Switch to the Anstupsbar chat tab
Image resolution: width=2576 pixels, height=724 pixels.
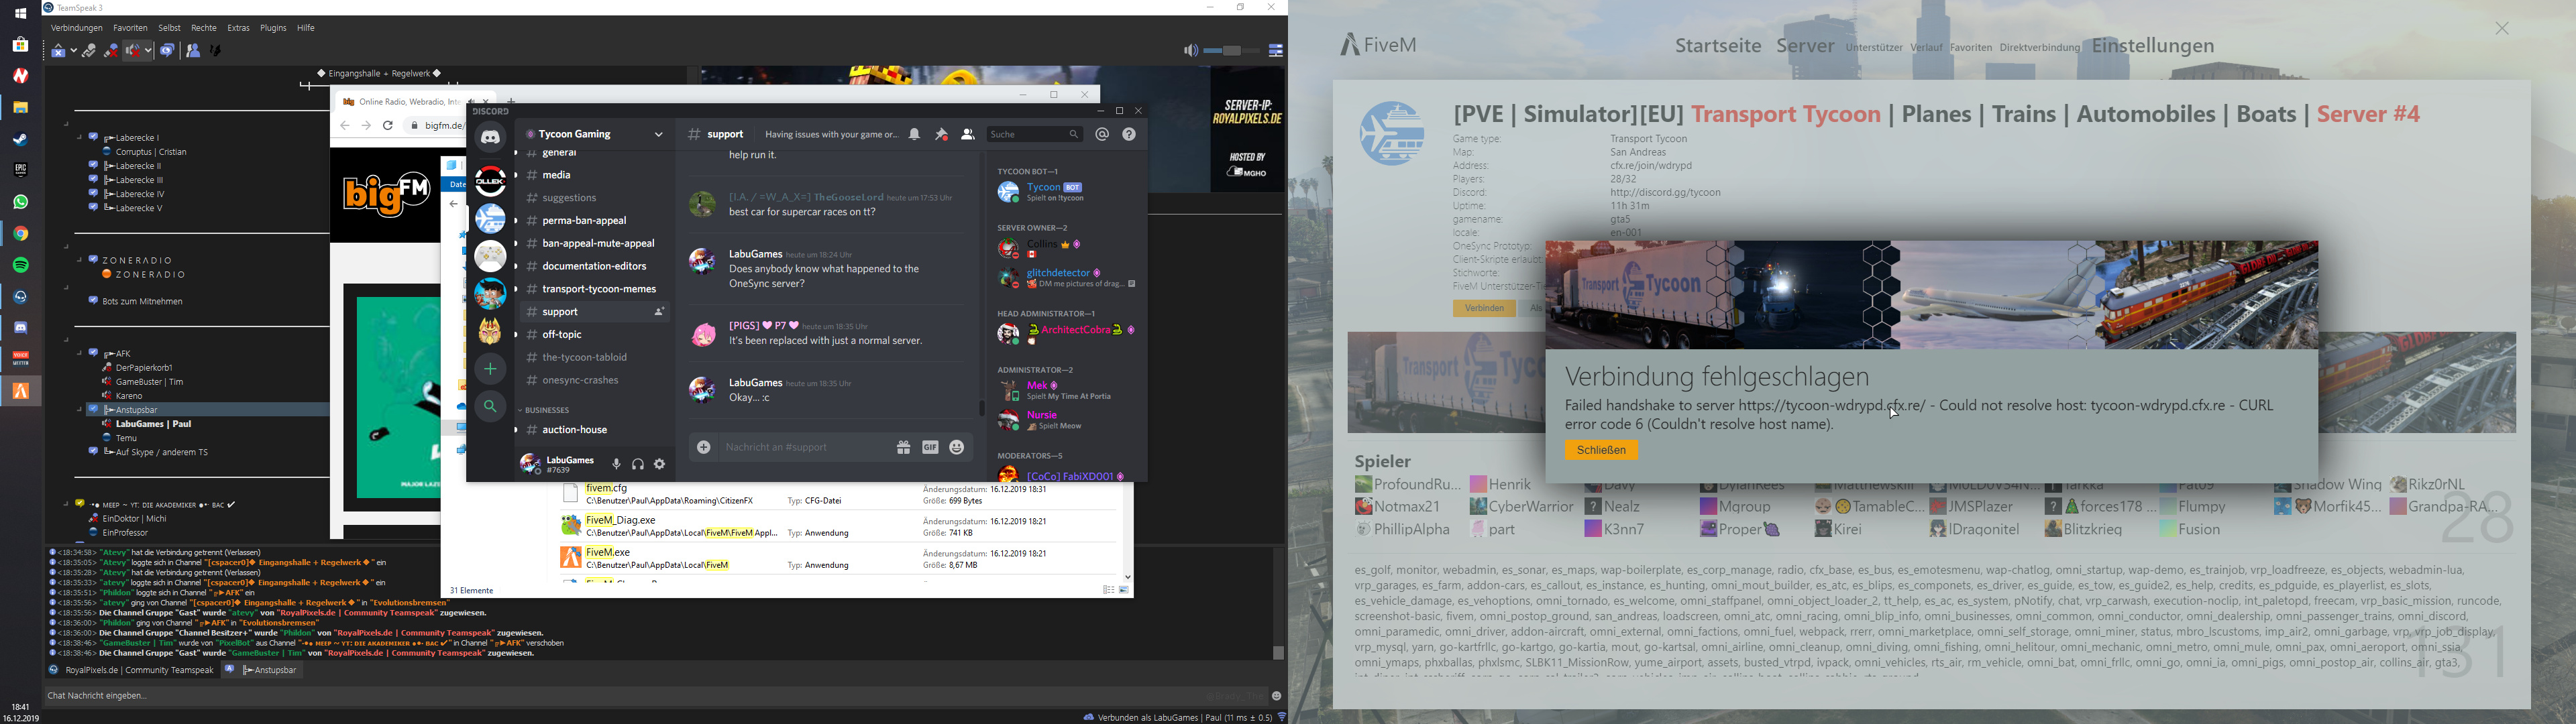(x=263, y=670)
